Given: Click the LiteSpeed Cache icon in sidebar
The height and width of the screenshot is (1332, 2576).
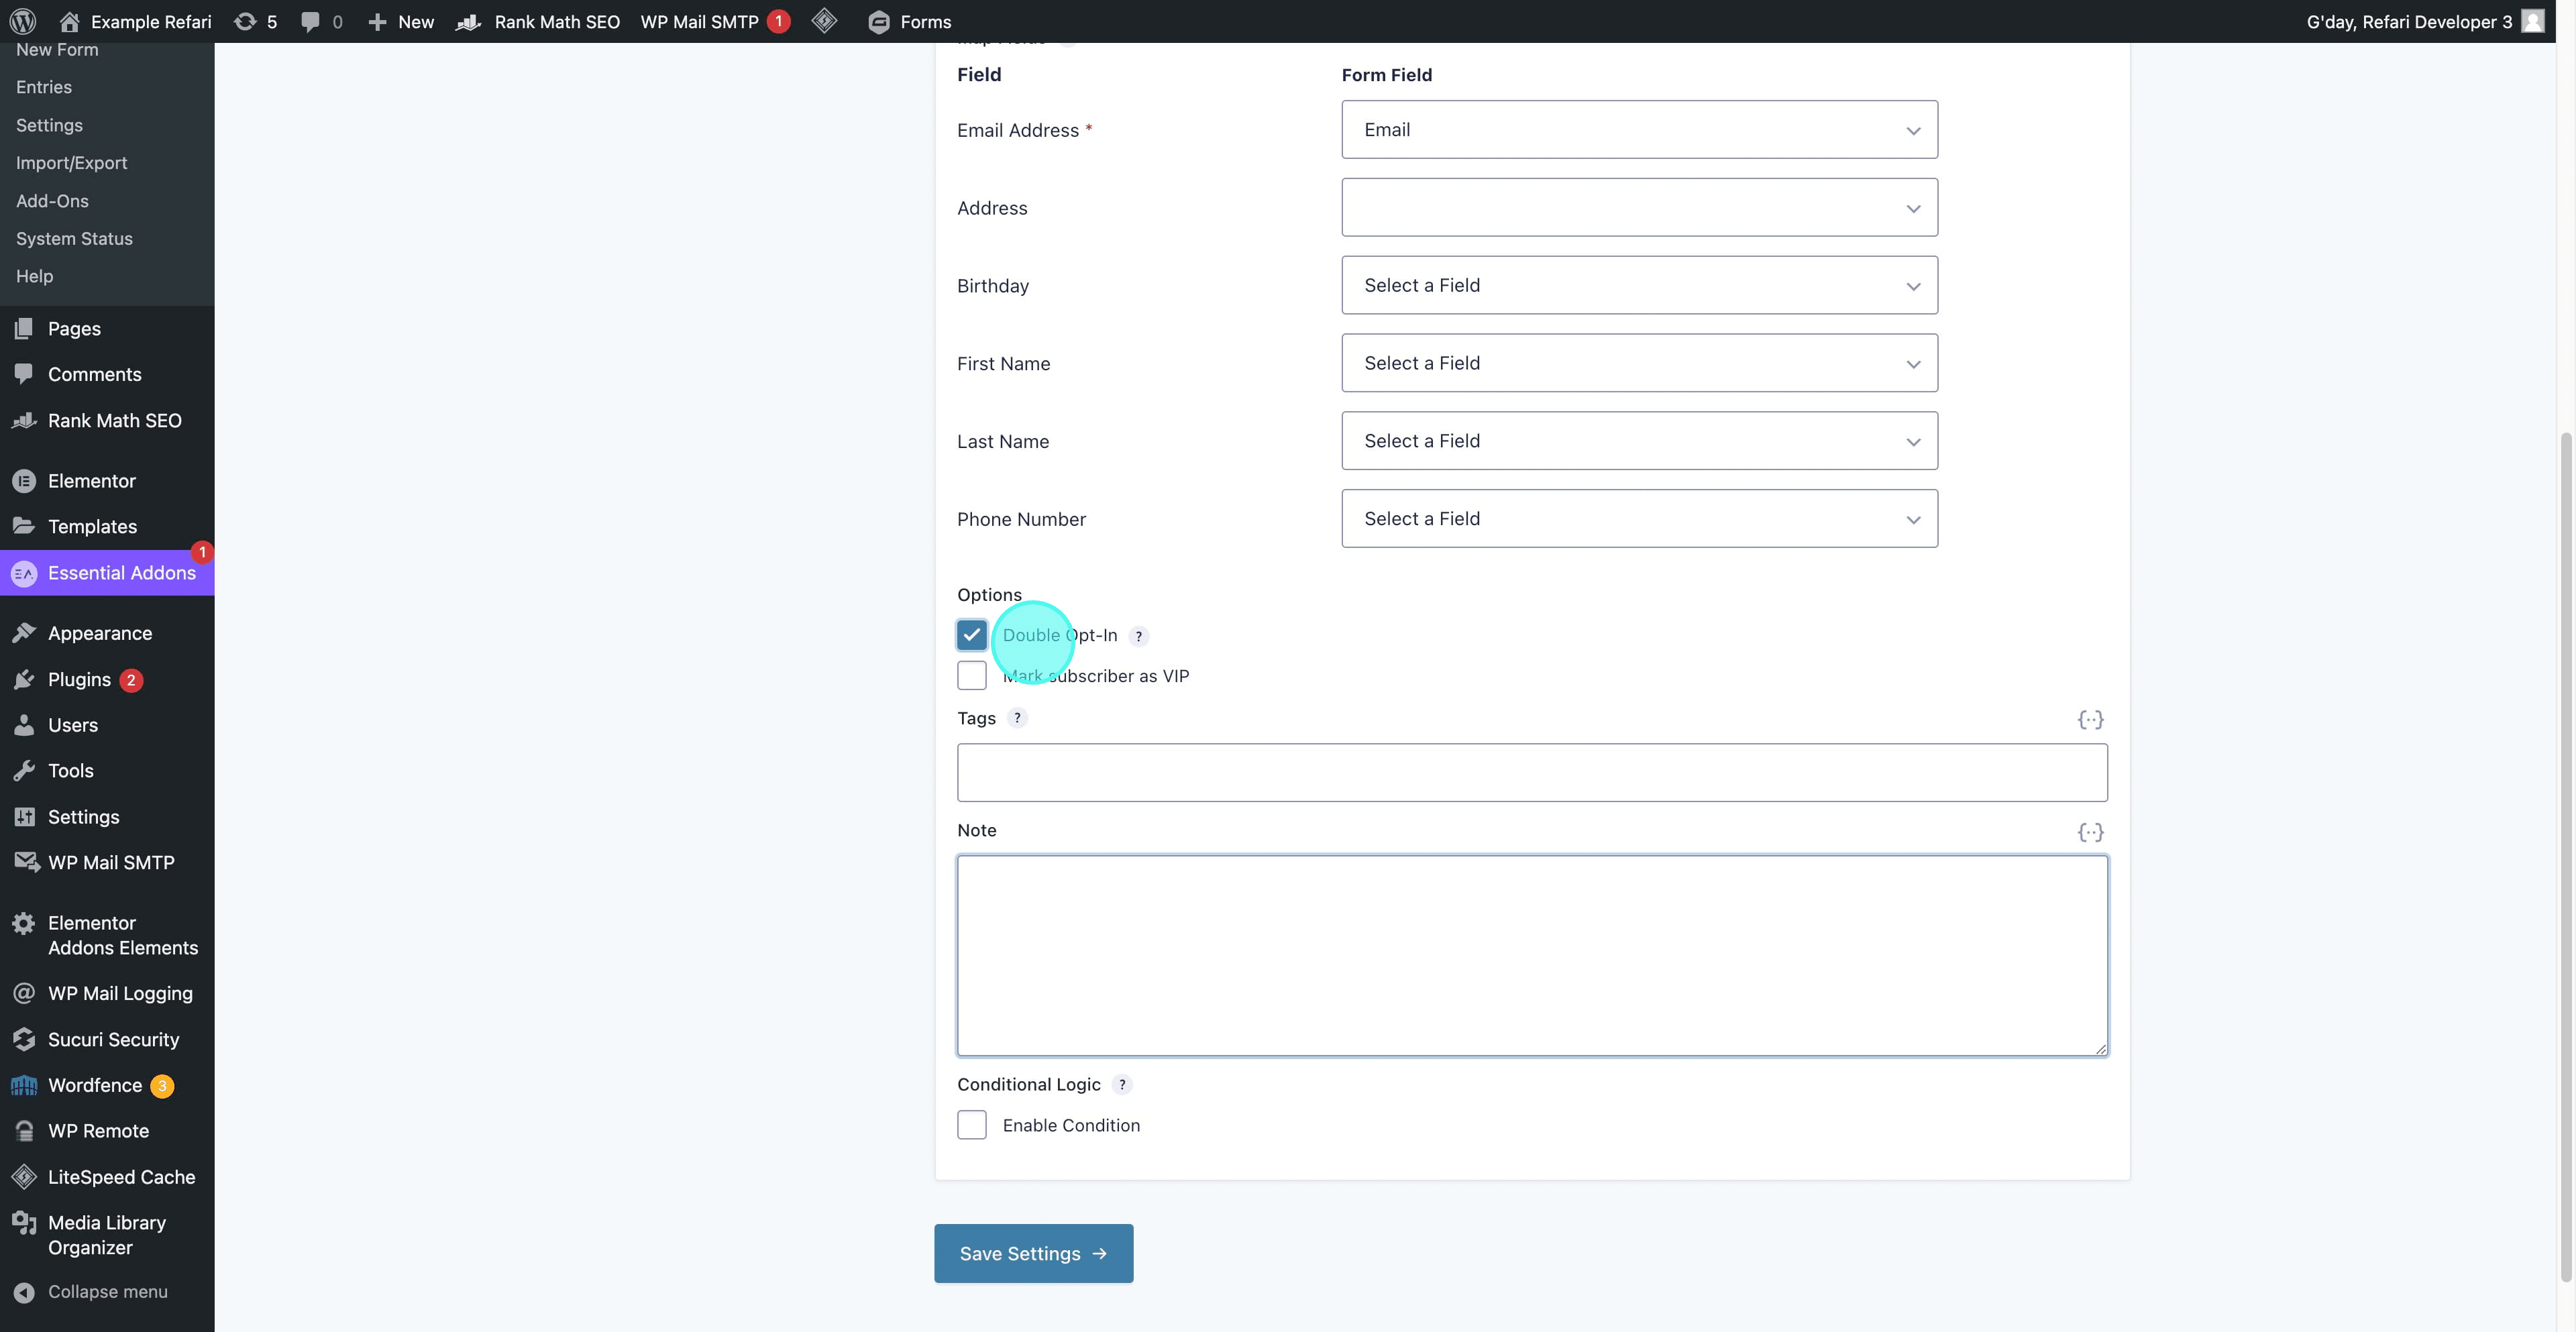Looking at the screenshot, I should (24, 1177).
